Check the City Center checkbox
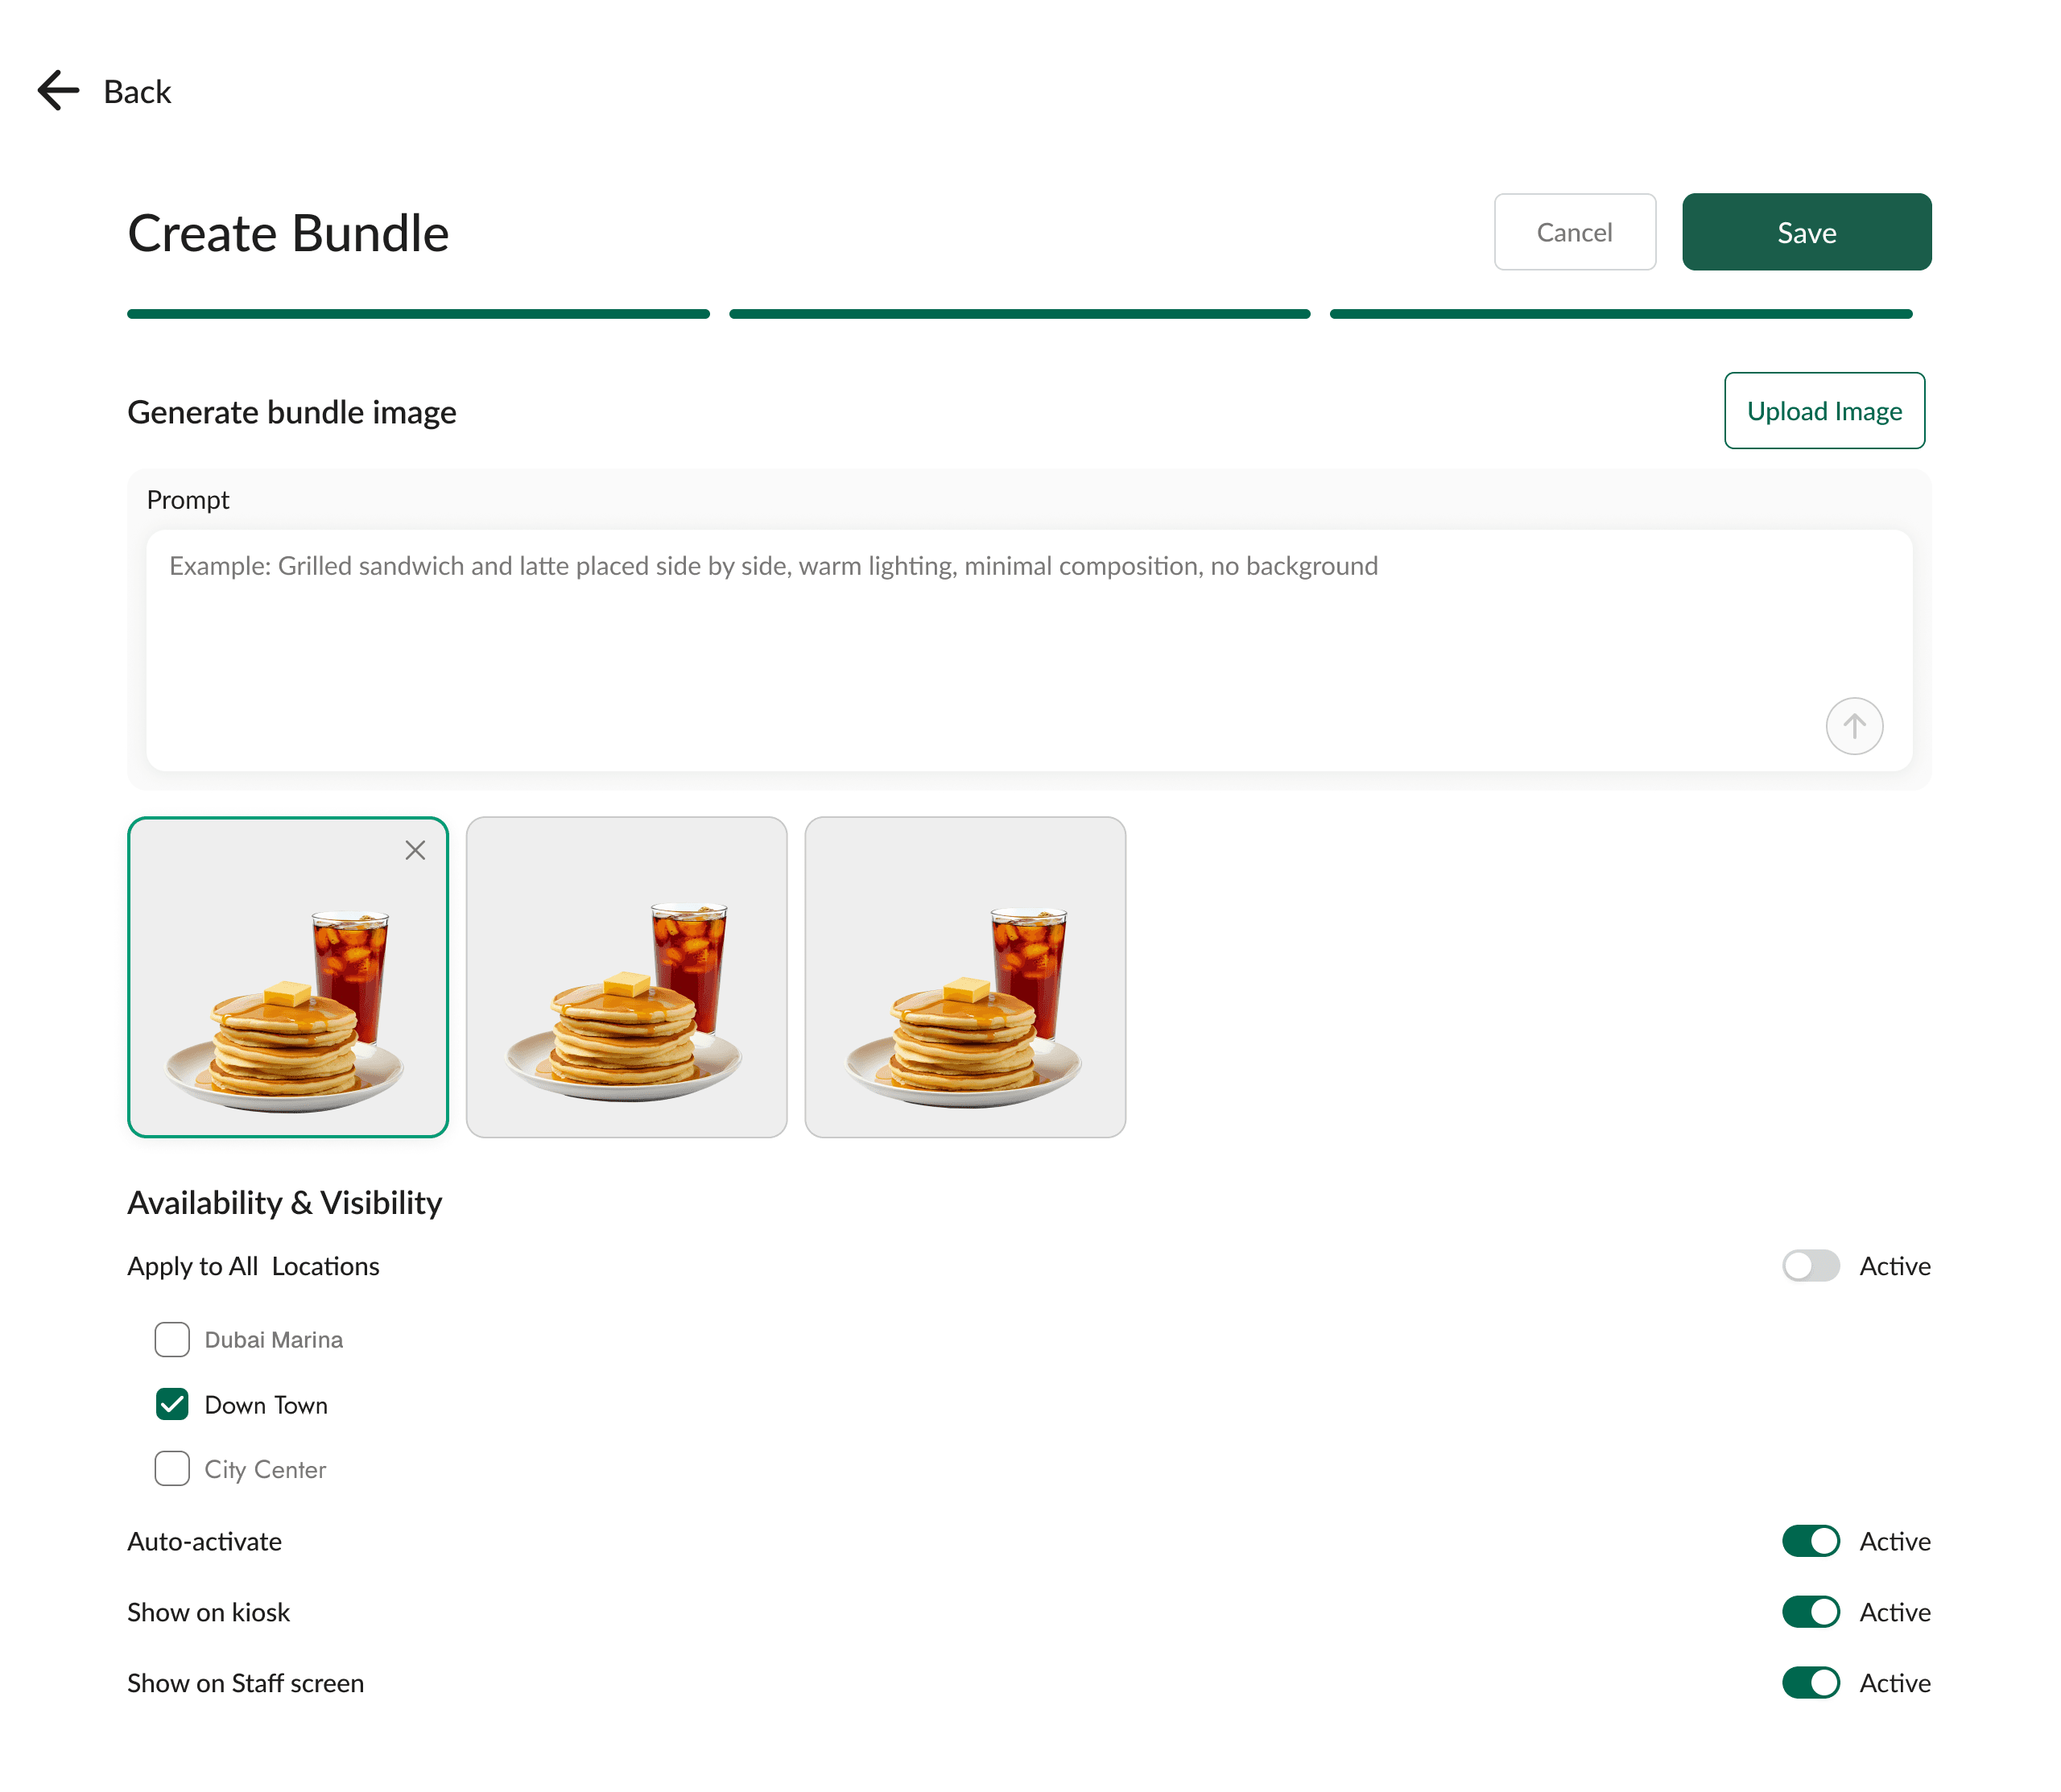The image size is (2061, 1792). pyautogui.click(x=172, y=1469)
